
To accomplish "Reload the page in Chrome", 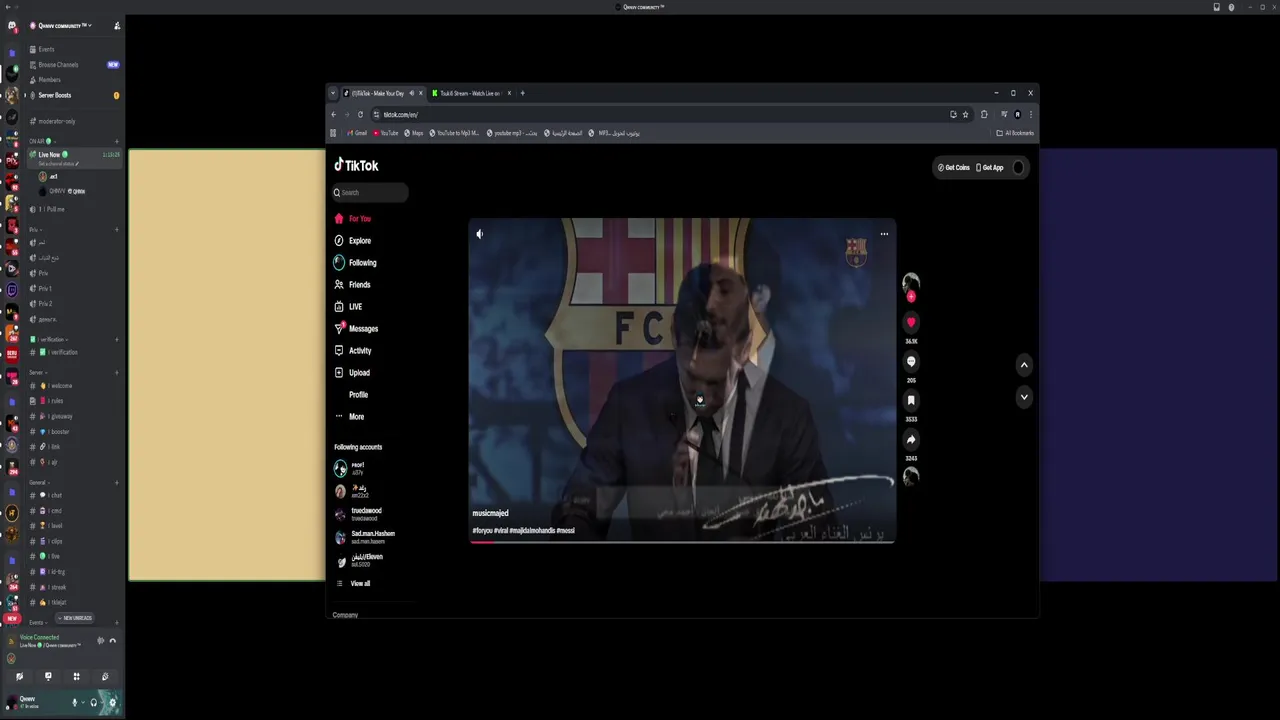I will pos(361,114).
